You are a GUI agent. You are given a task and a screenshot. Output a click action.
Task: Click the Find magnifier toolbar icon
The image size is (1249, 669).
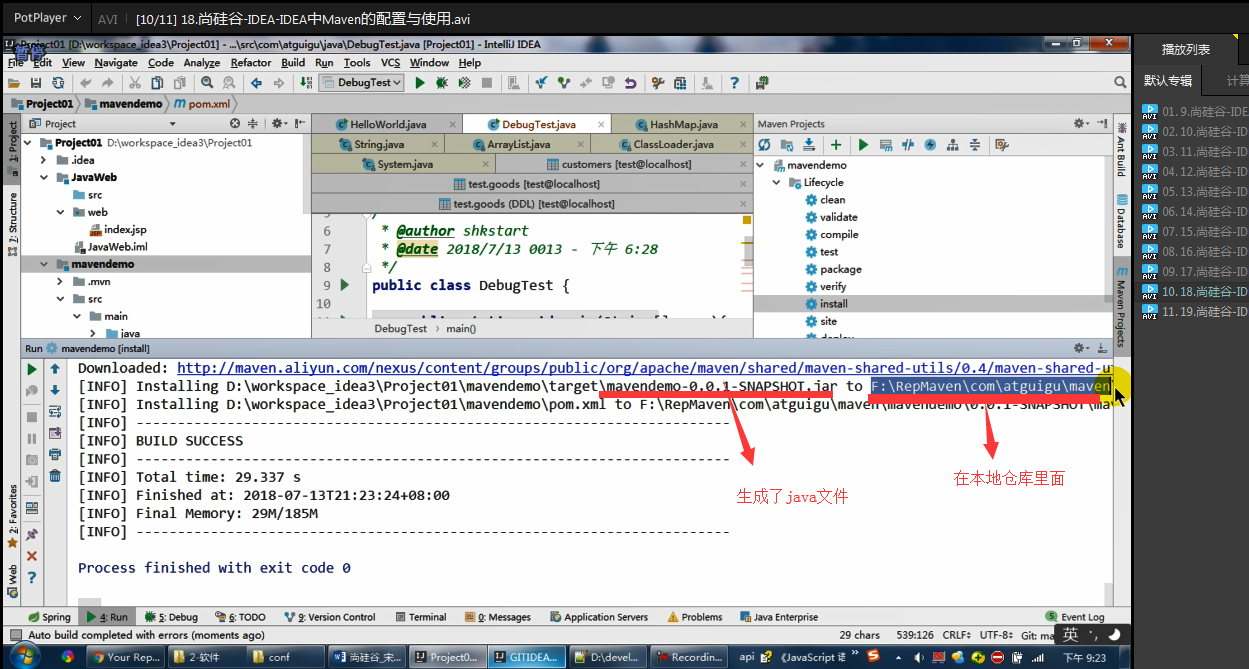(x=207, y=83)
